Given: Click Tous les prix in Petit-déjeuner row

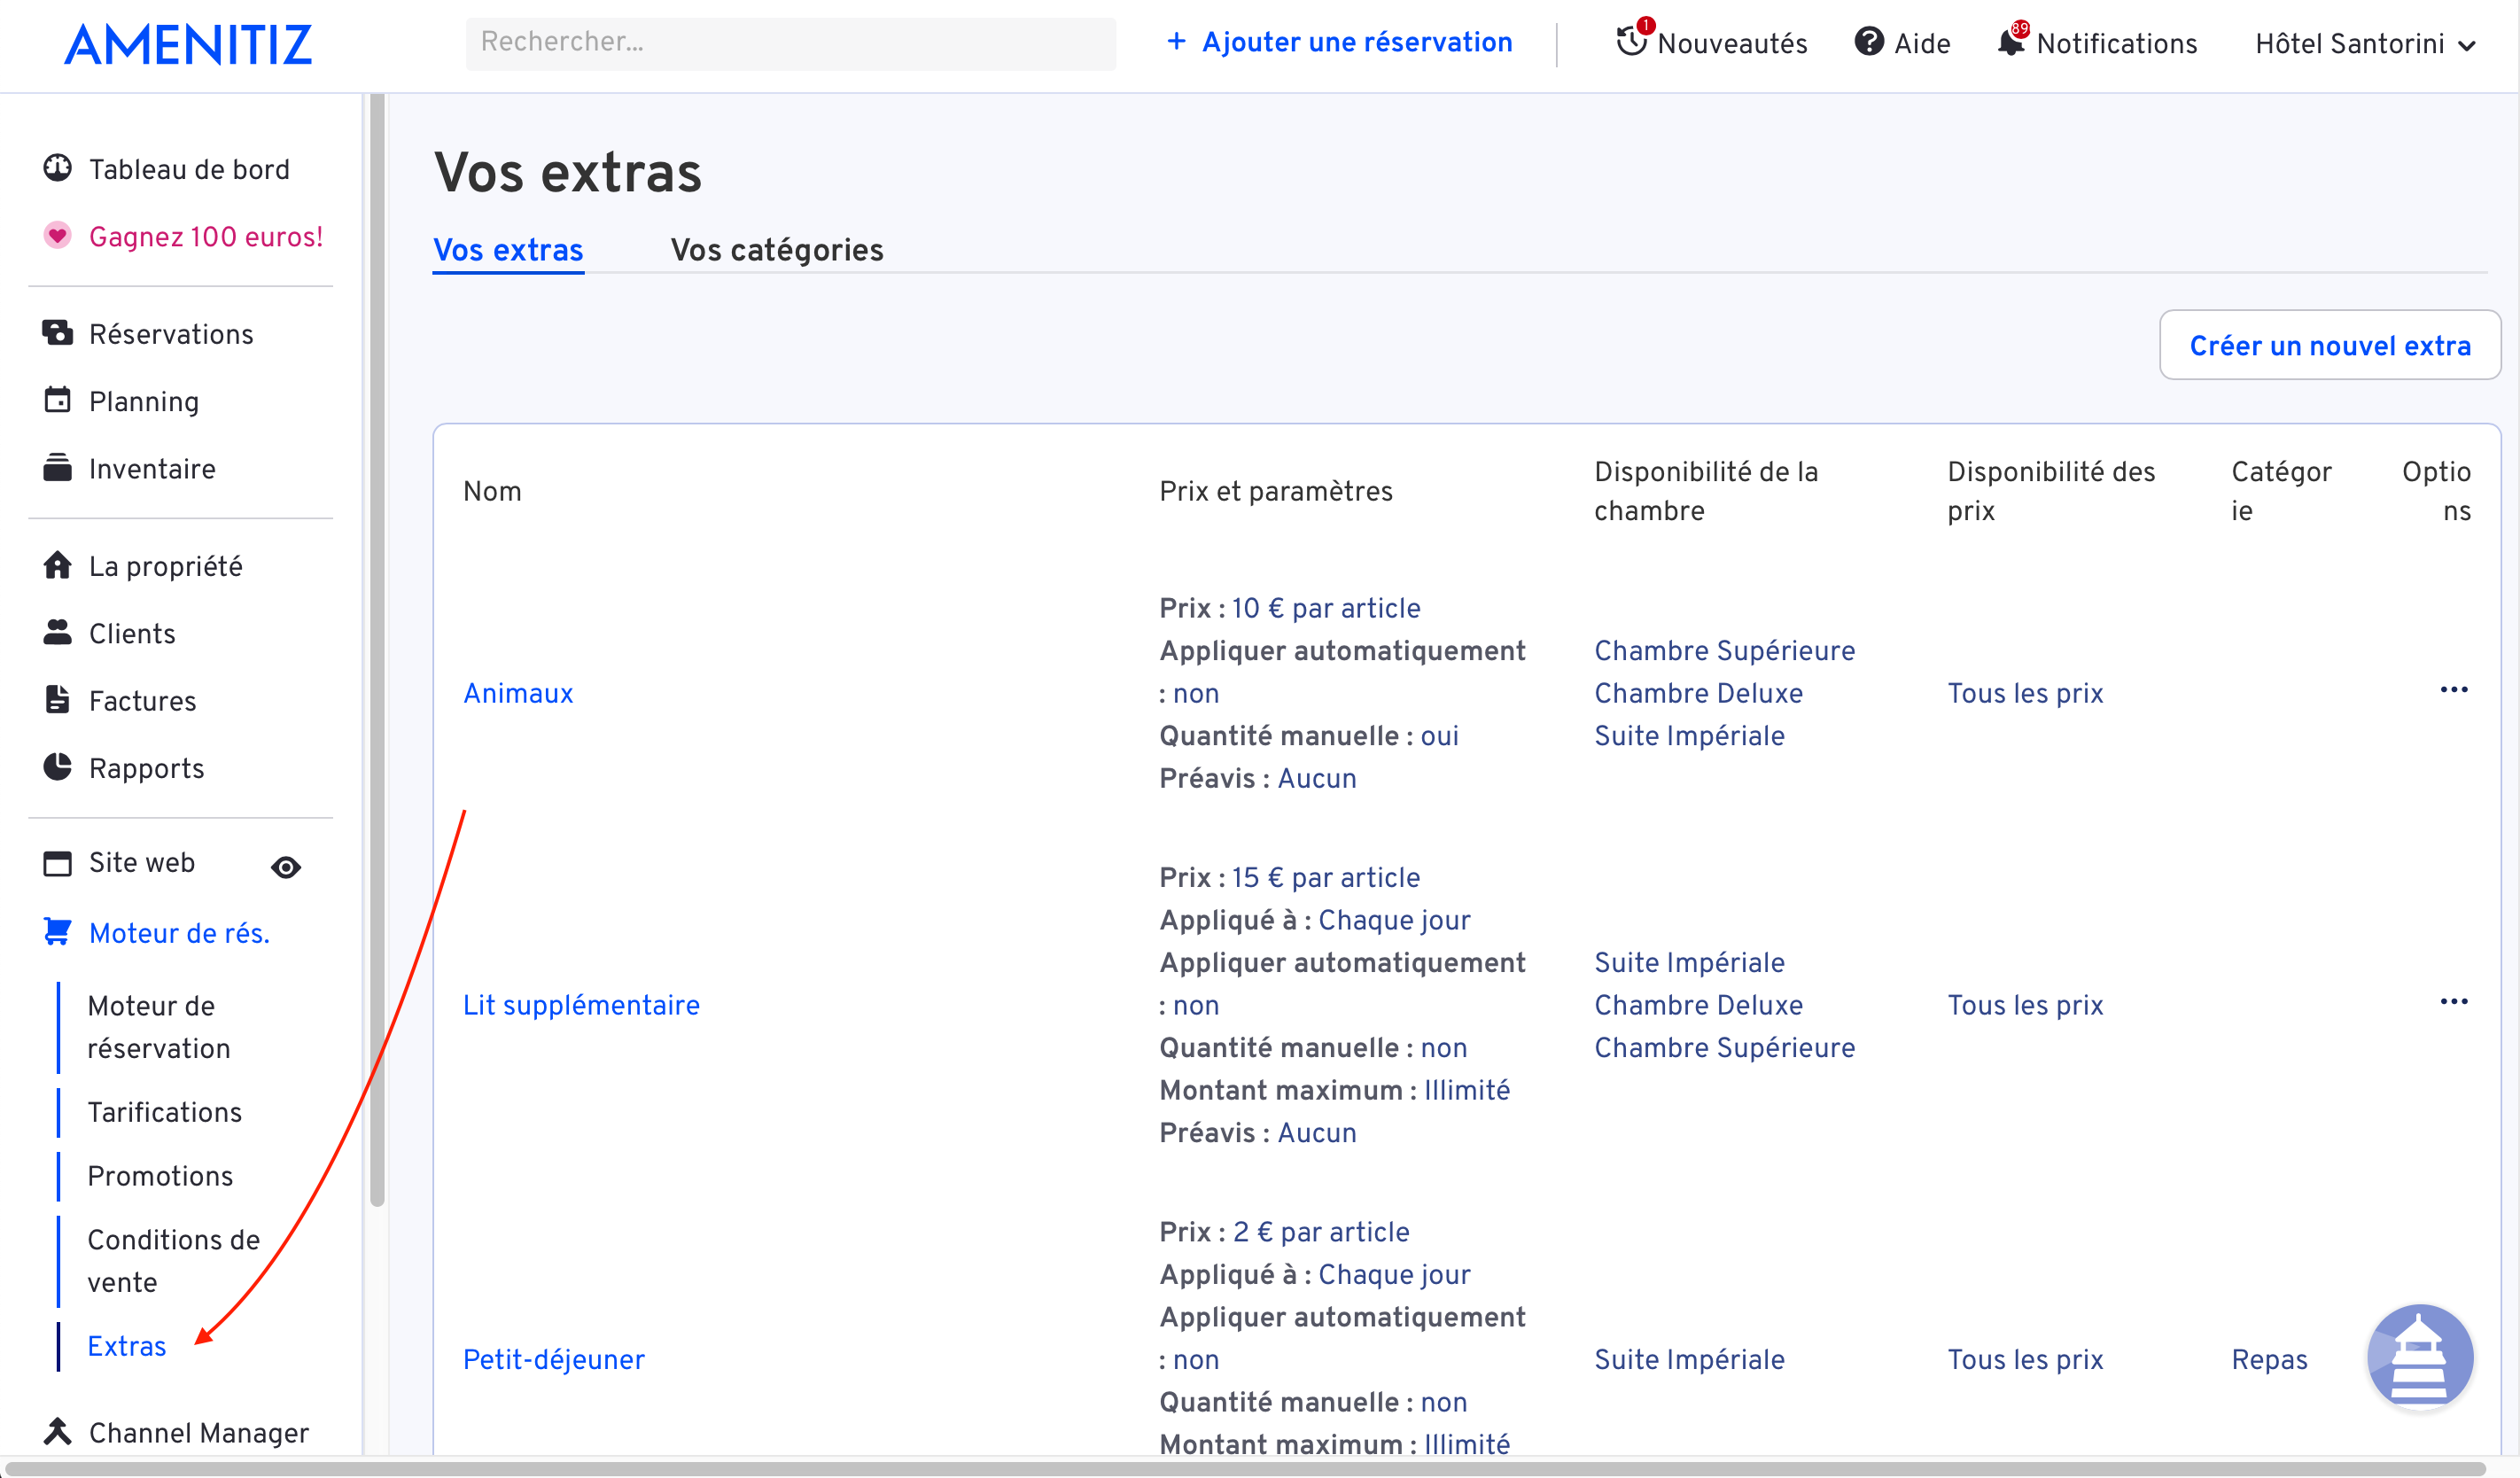Looking at the screenshot, I should [2025, 1359].
